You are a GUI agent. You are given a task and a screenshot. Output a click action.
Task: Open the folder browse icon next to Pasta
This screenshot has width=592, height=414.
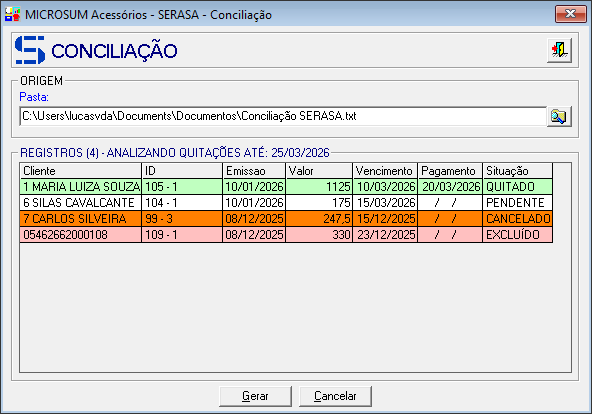[x=559, y=116]
